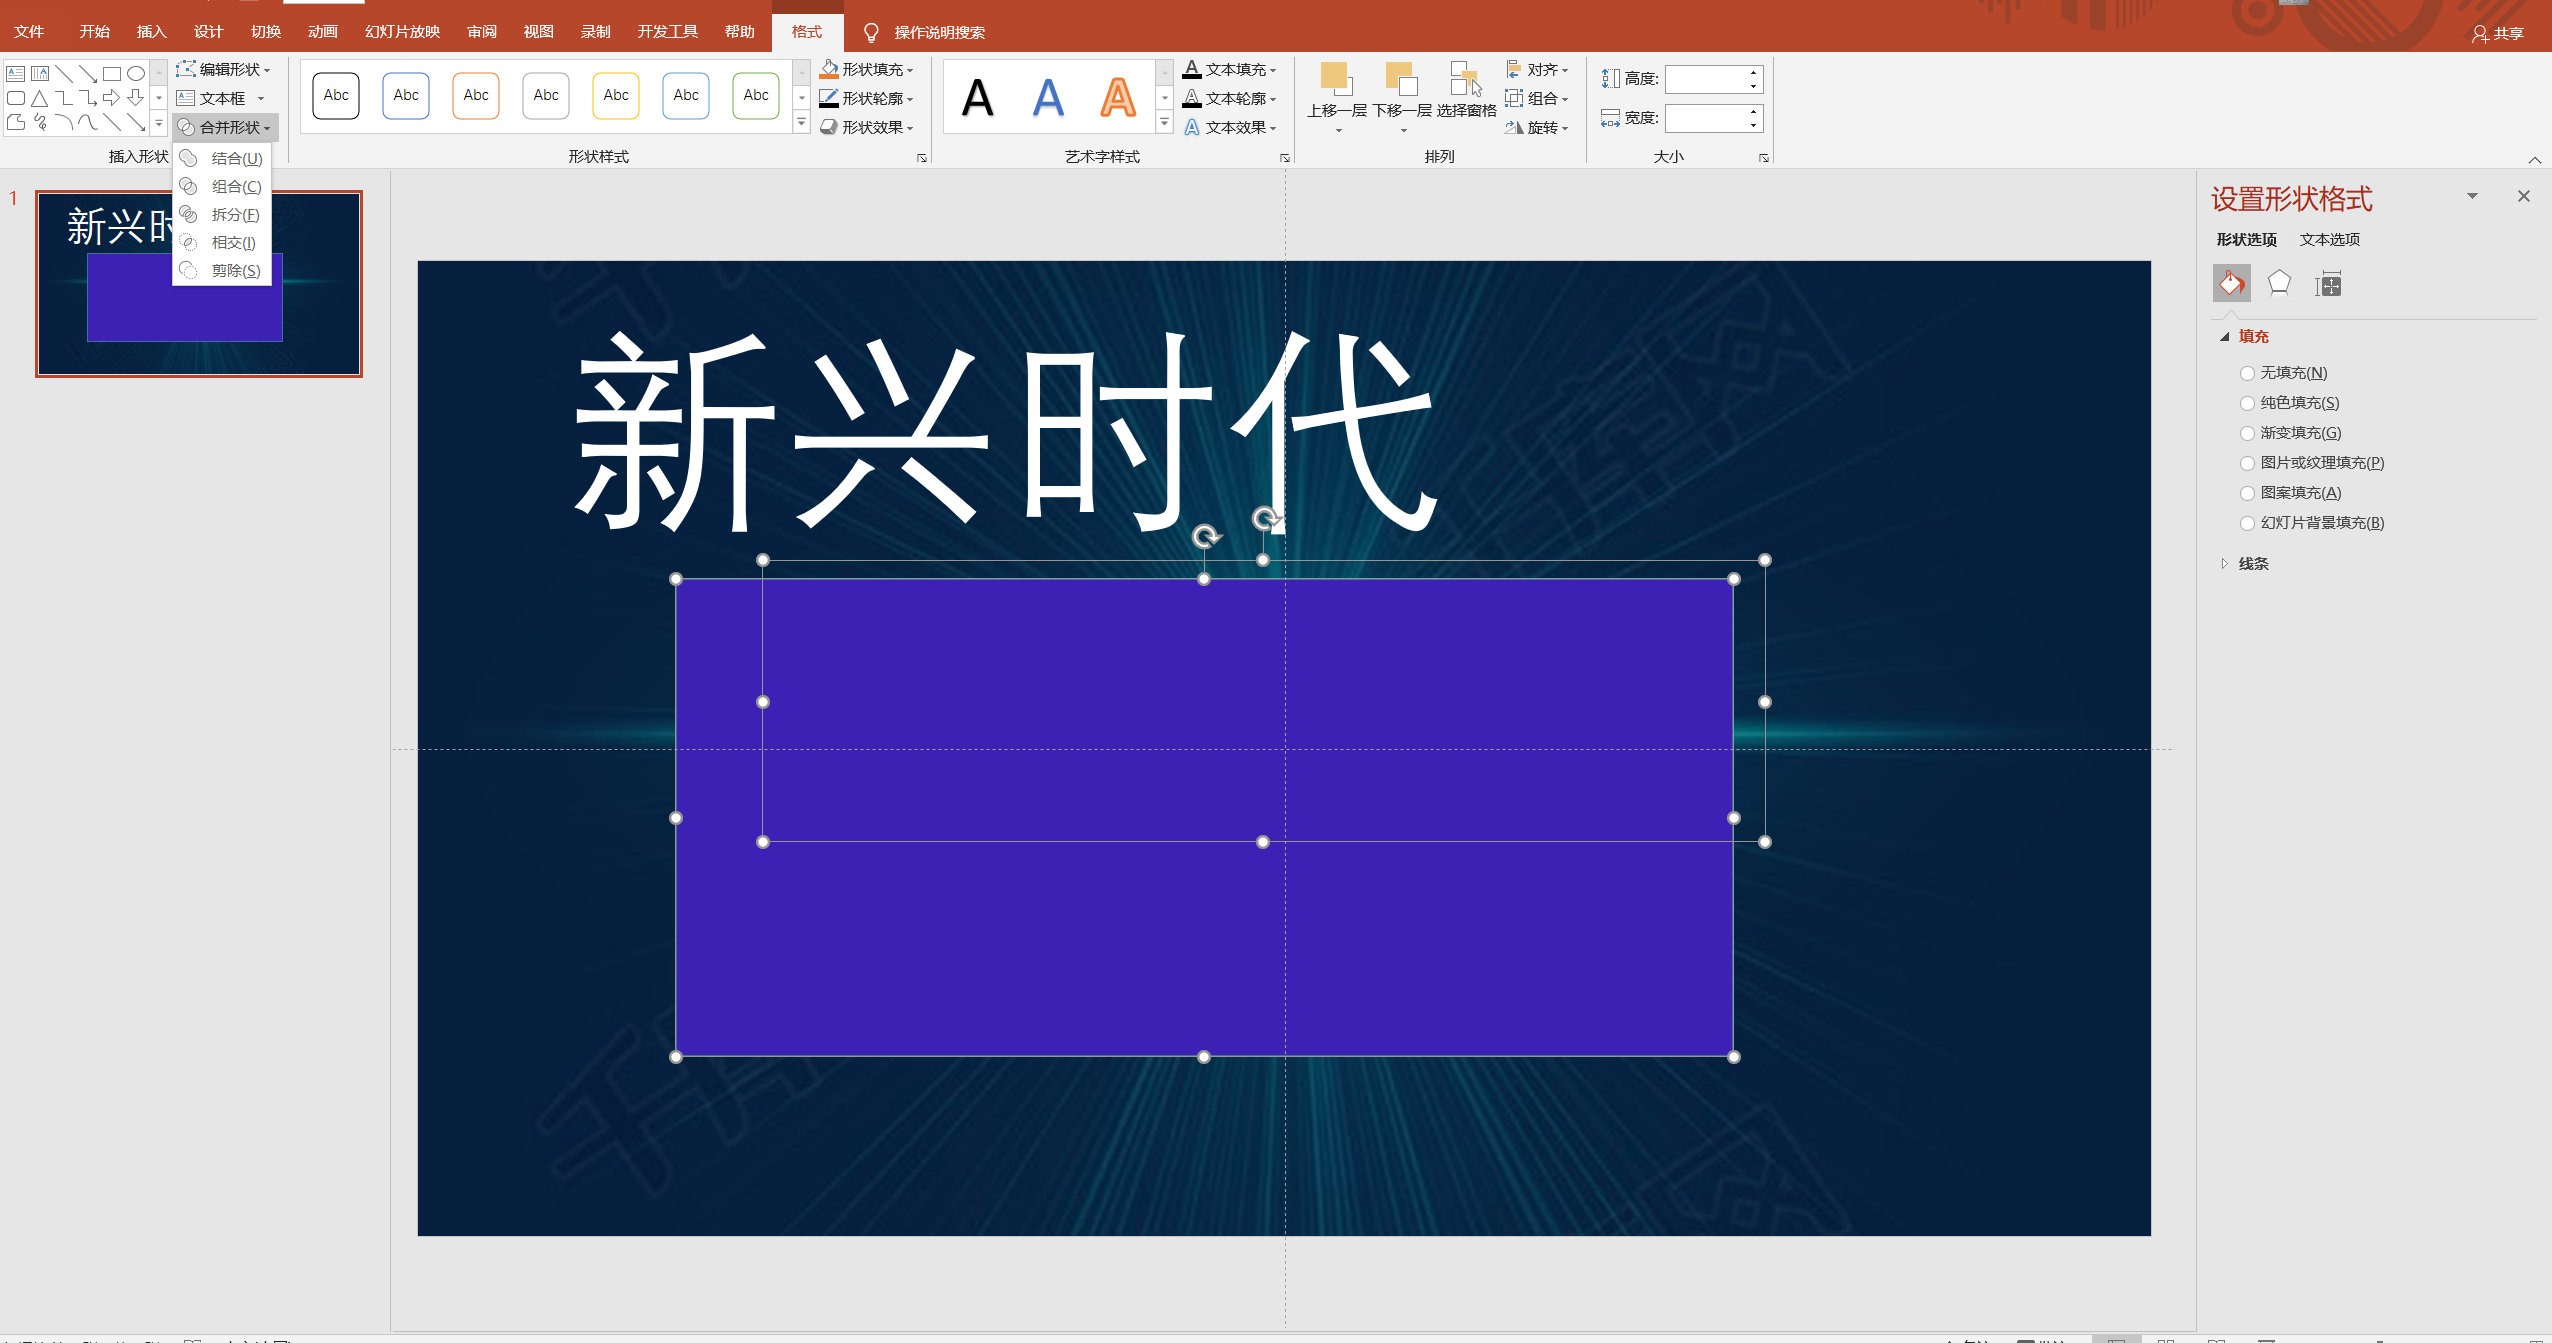Apply the yellow-outlined Abc shape style
The height and width of the screenshot is (1343, 2552).
[616, 96]
